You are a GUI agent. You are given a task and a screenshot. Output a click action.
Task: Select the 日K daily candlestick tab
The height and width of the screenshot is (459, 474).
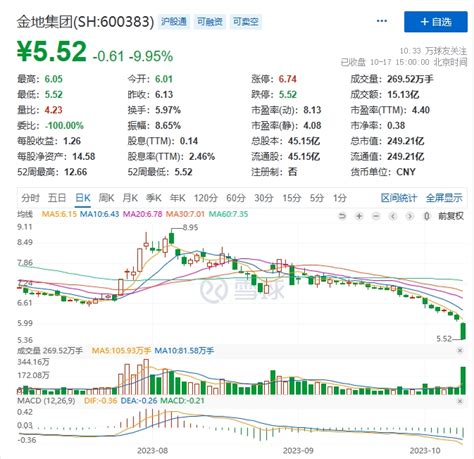coord(83,198)
